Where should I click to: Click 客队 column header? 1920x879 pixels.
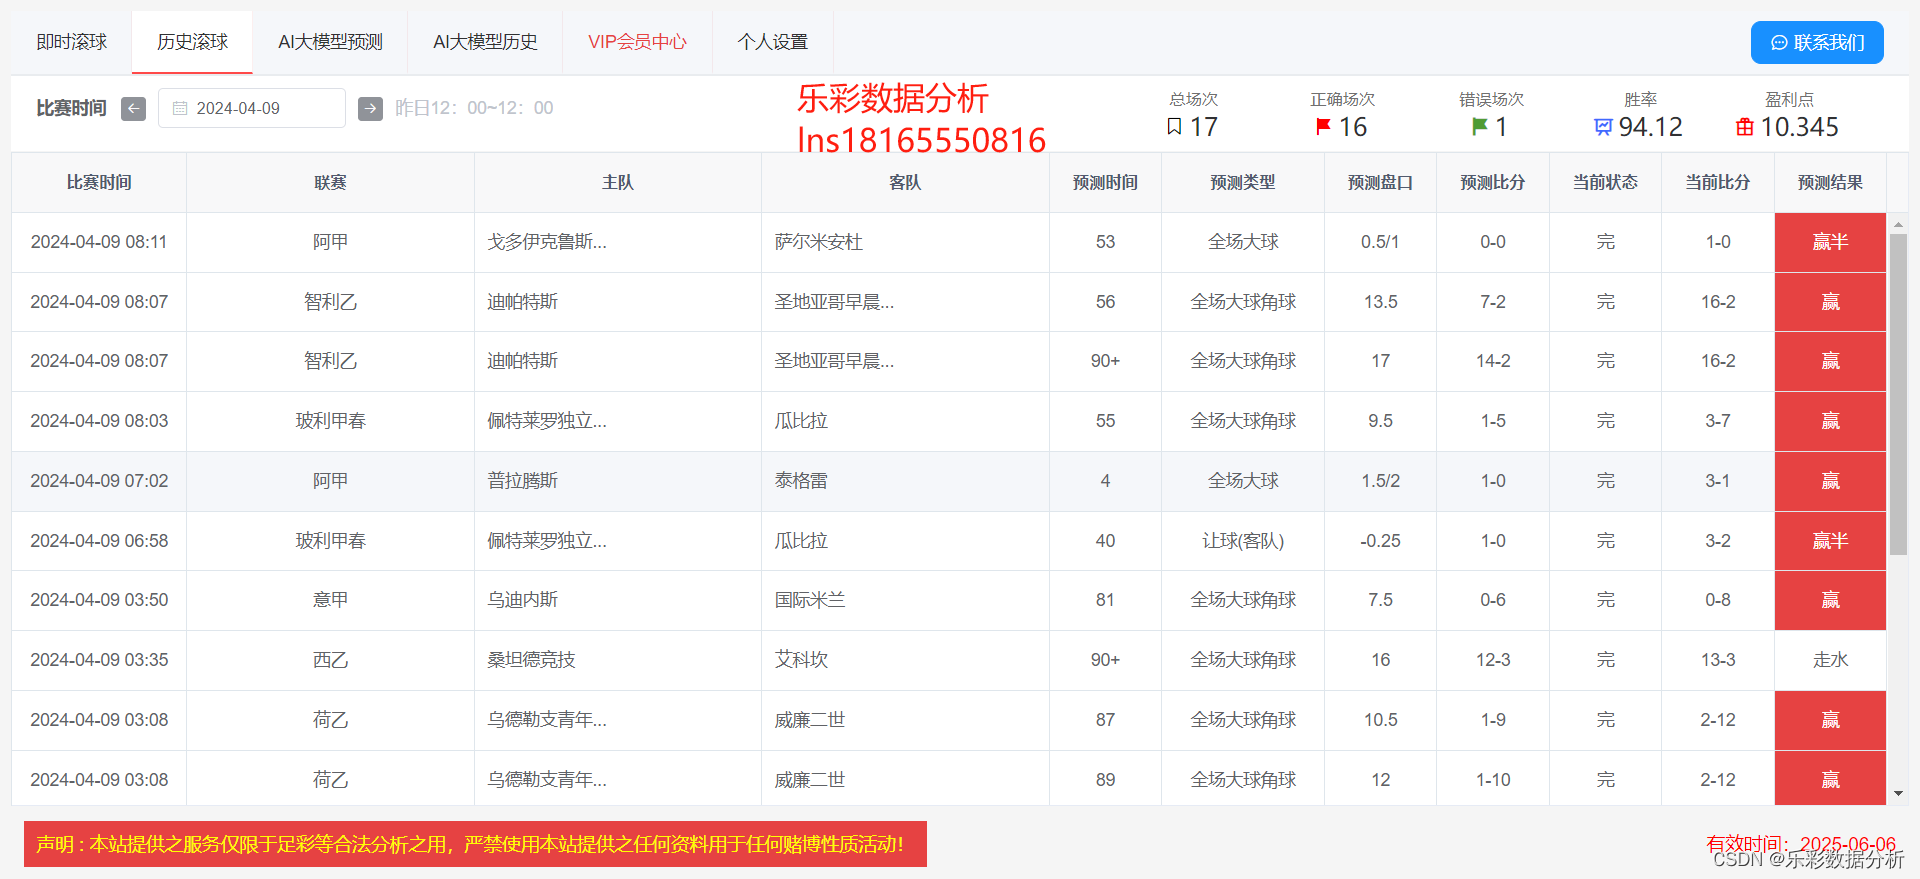click(x=905, y=182)
